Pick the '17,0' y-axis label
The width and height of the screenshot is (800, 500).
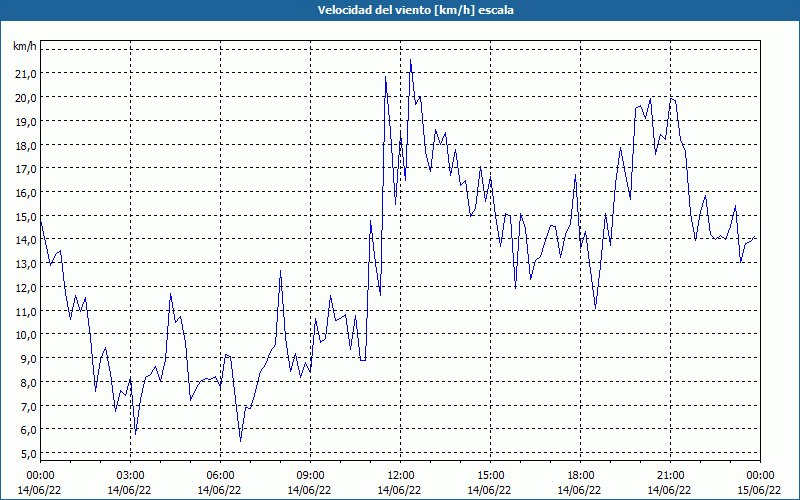click(26, 168)
